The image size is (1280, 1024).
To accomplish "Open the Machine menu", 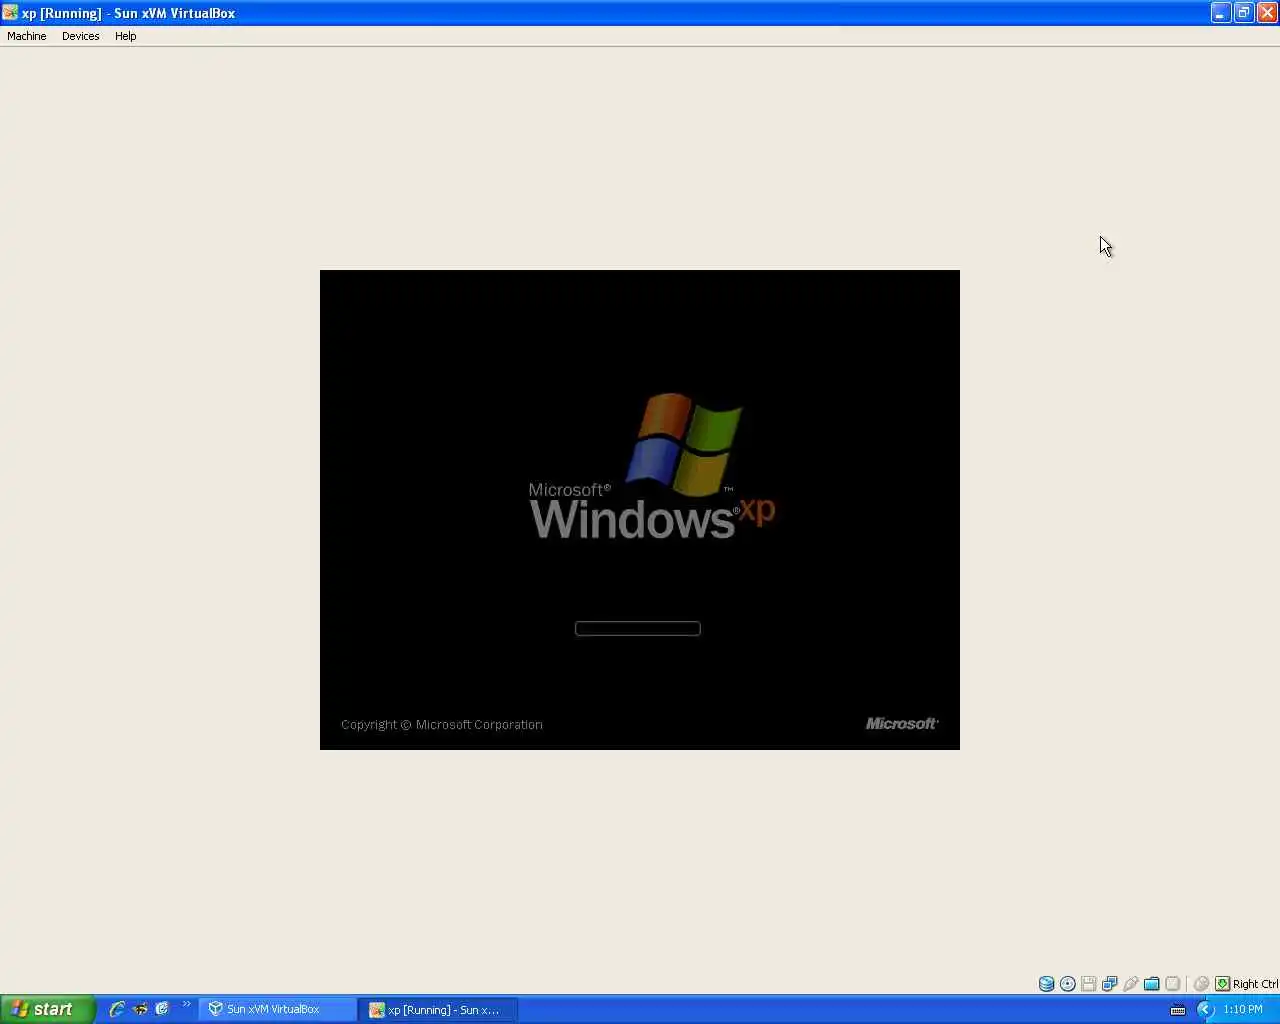I will point(27,36).
